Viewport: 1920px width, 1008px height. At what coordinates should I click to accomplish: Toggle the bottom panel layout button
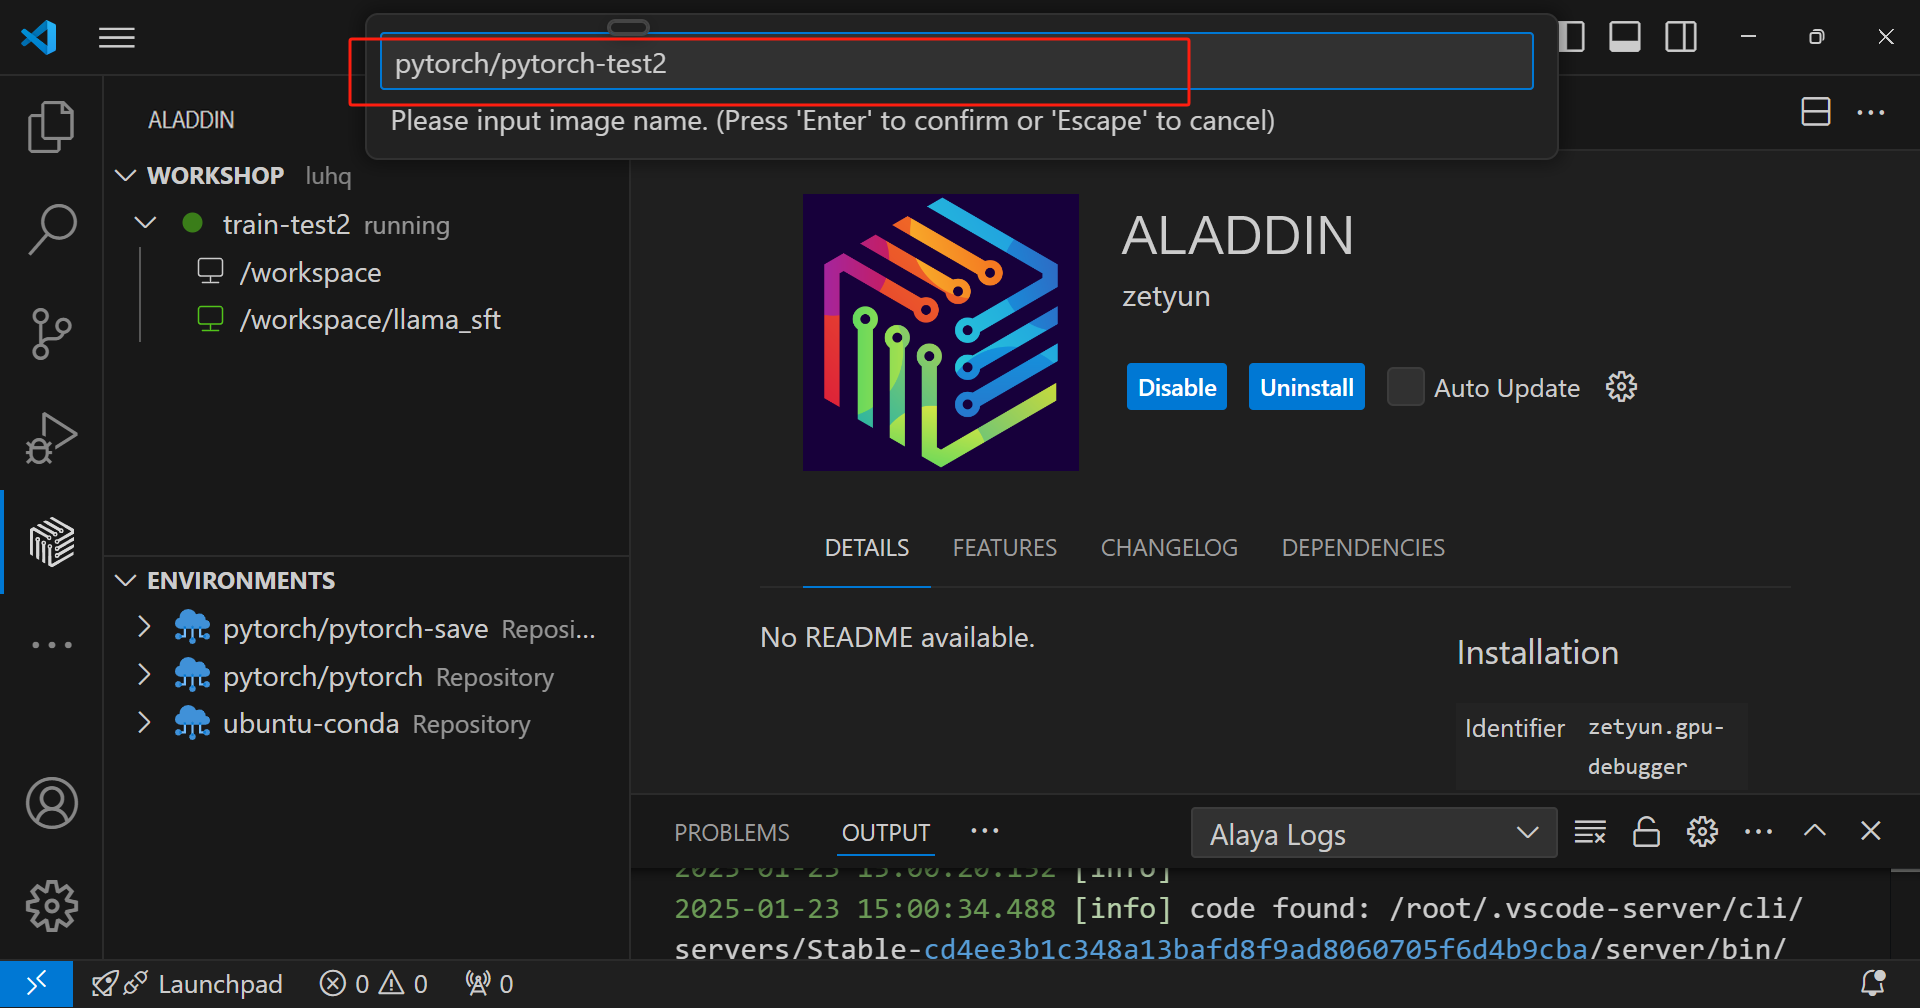[1624, 37]
